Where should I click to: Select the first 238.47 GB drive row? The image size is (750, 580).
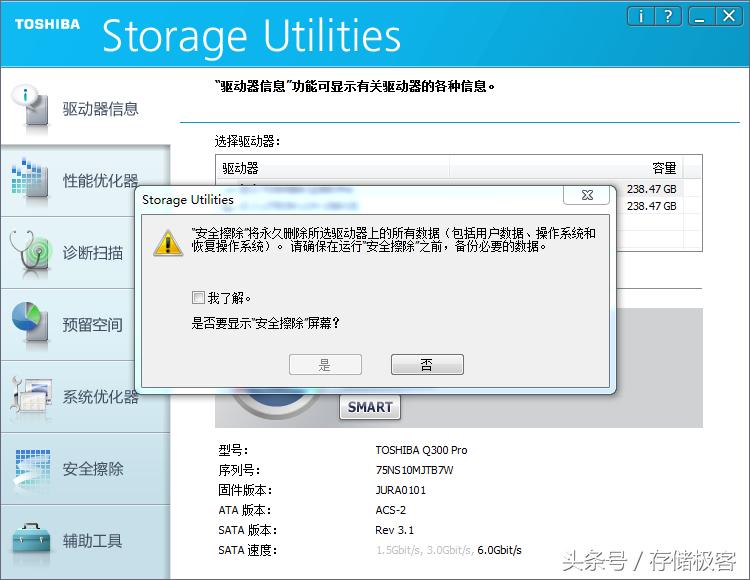point(450,188)
